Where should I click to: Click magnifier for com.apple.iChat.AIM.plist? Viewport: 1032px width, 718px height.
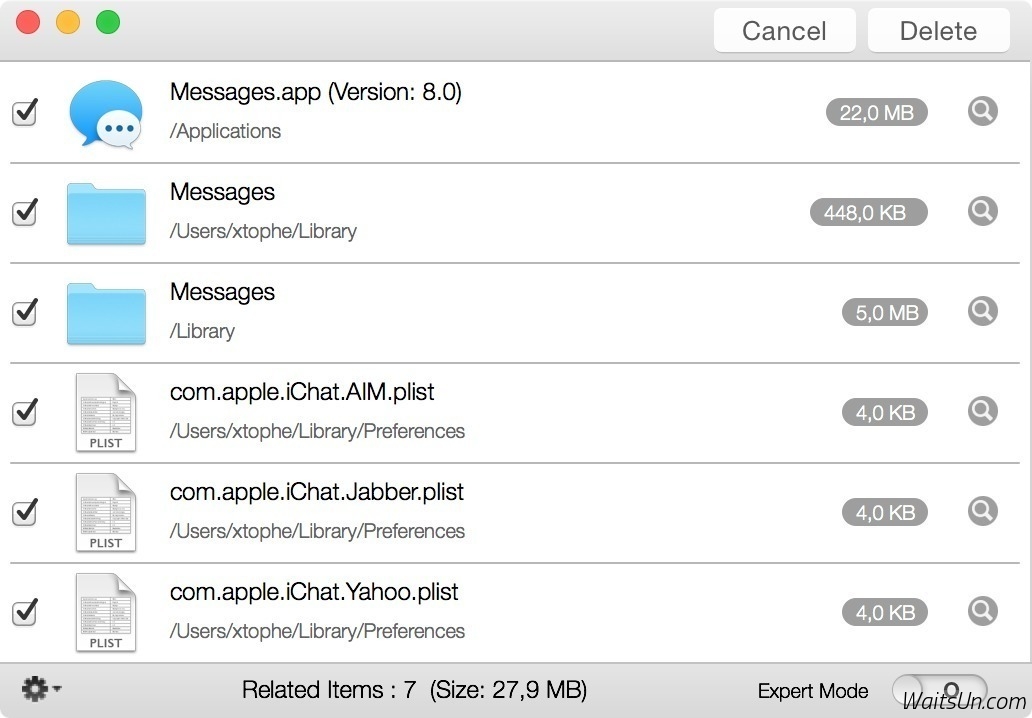click(x=983, y=411)
